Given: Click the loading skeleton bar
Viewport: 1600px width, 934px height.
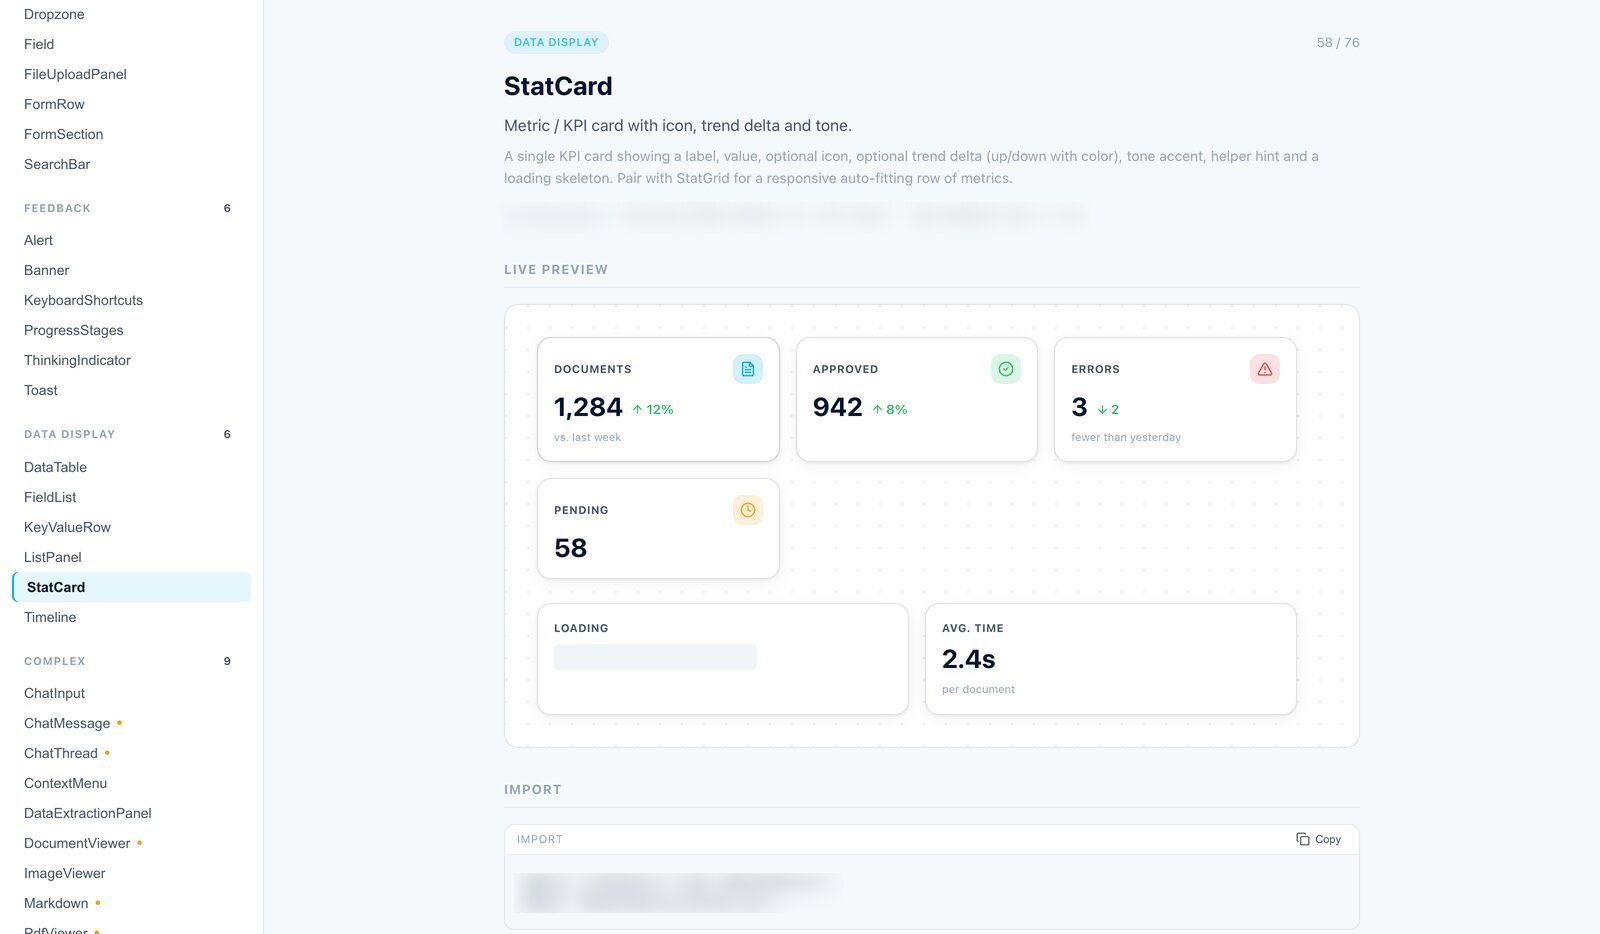Looking at the screenshot, I should 655,657.
